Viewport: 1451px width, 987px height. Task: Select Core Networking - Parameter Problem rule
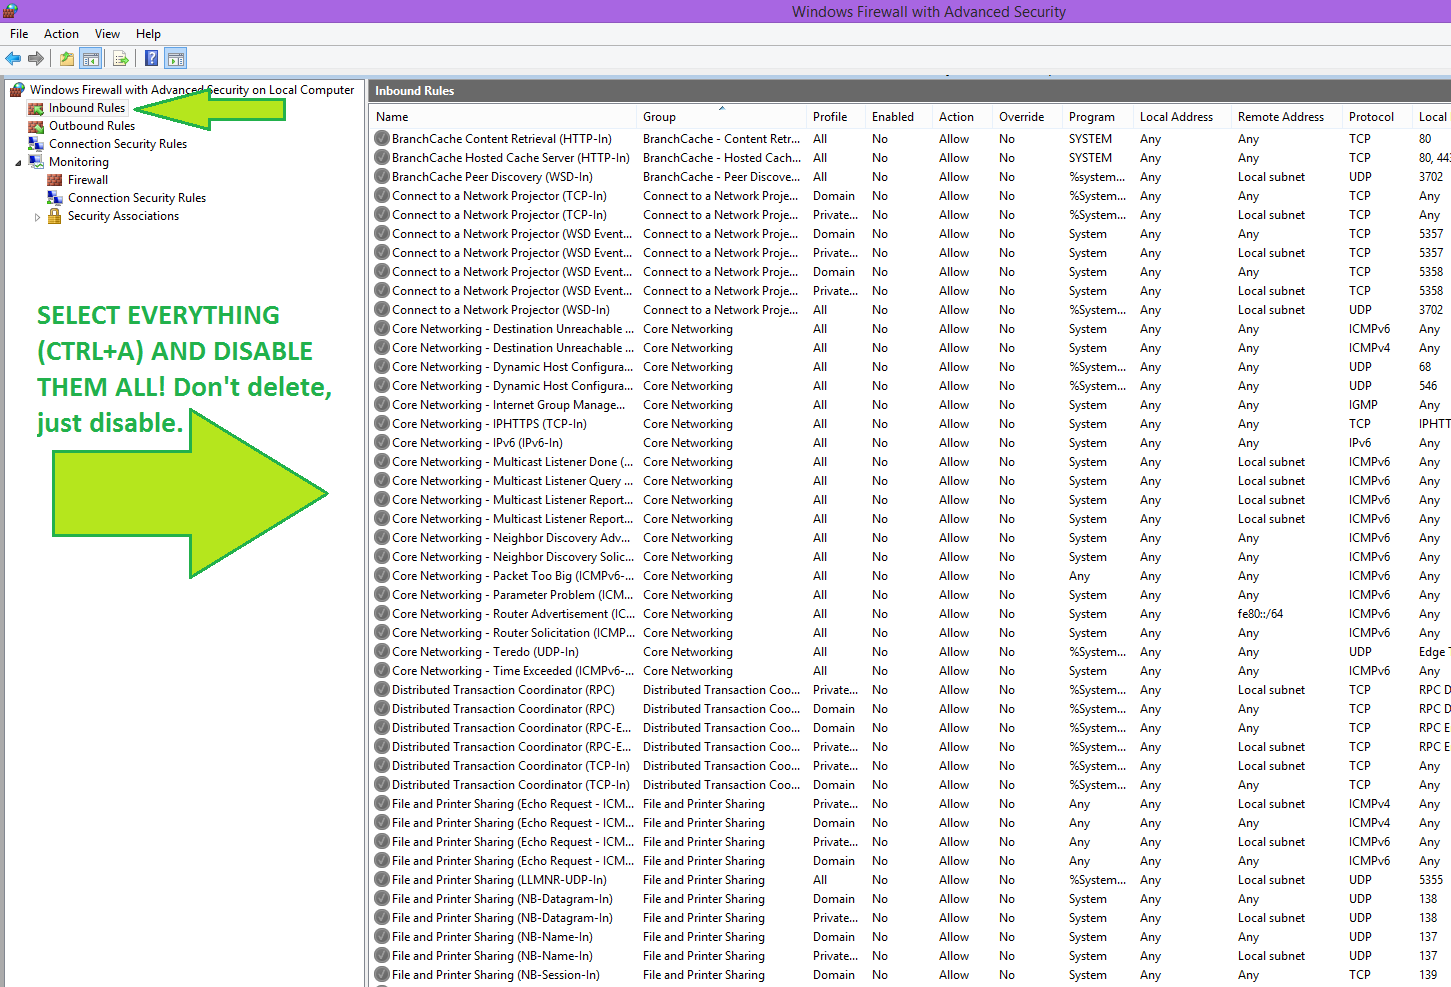pos(513,595)
